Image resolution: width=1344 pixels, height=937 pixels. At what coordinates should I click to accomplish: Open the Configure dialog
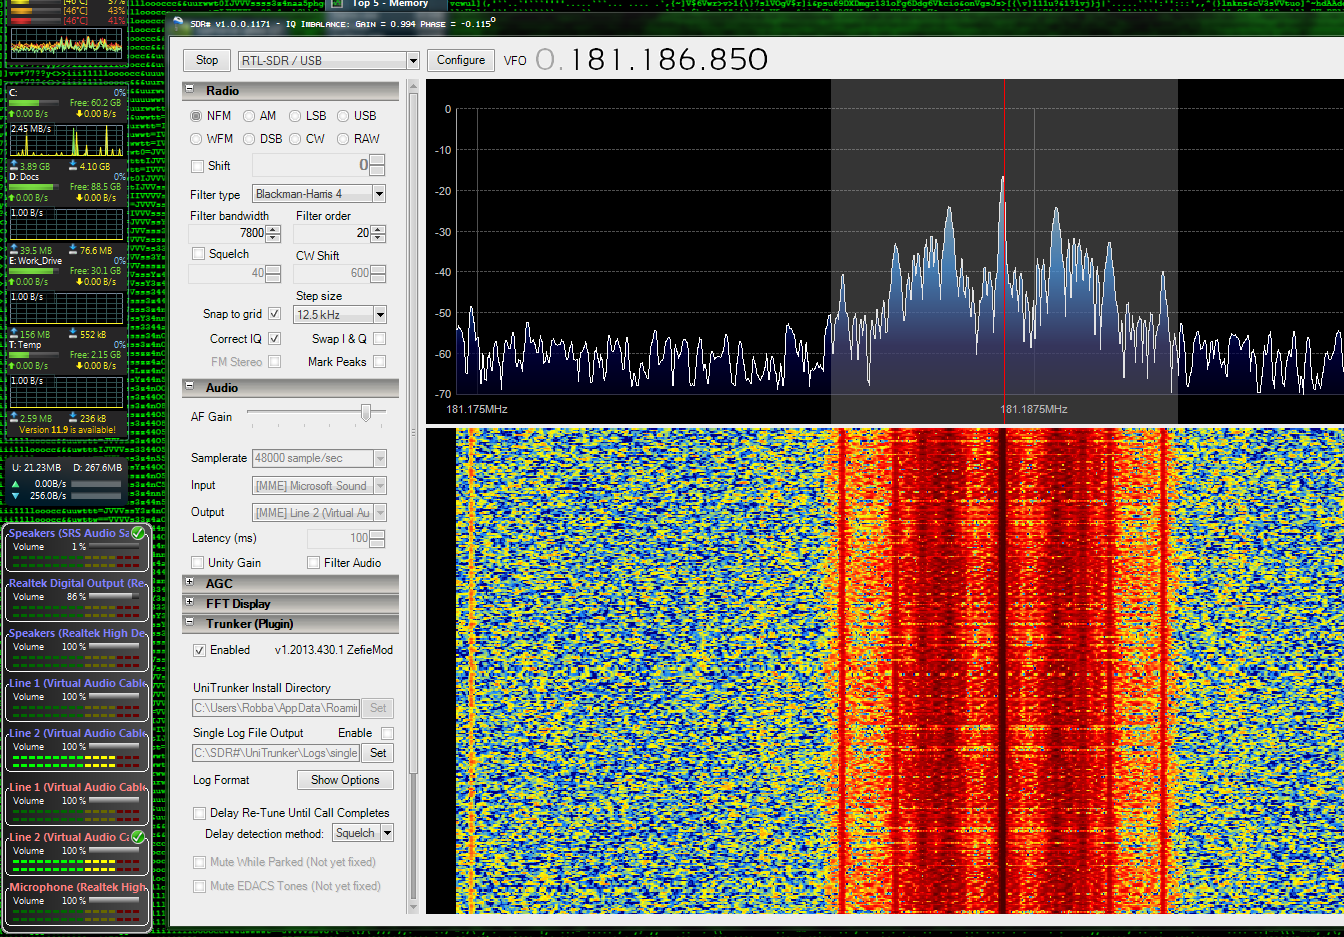(461, 60)
